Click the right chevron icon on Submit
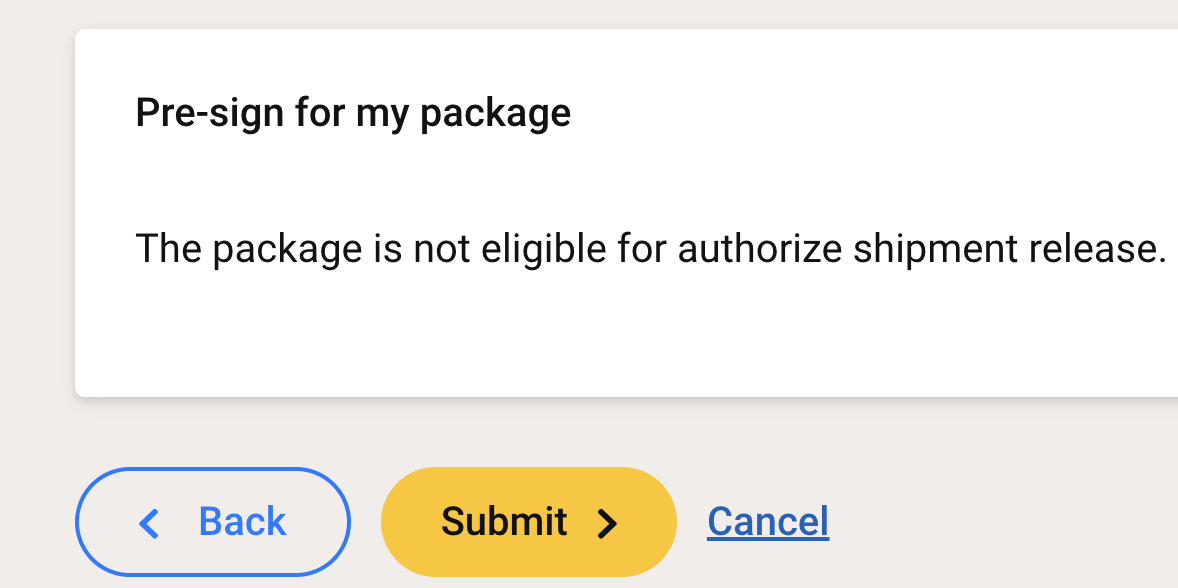 point(607,523)
